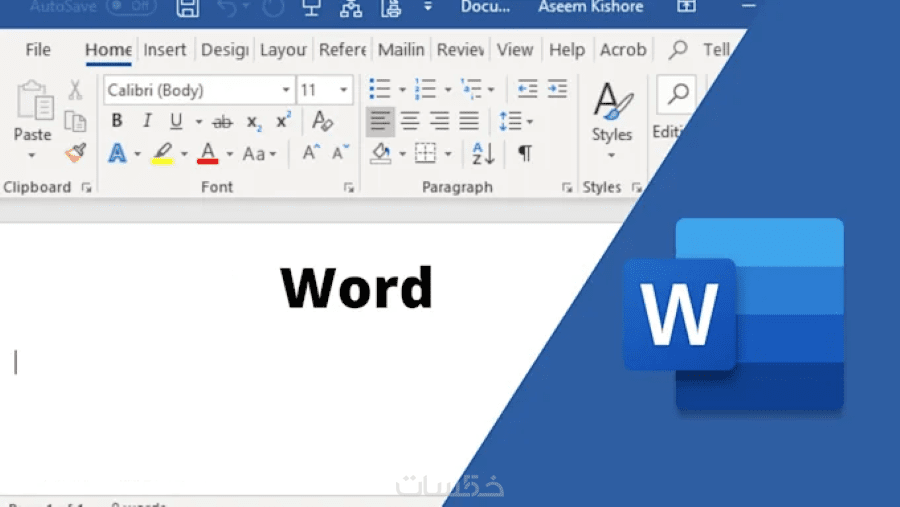The image size is (900, 507).
Task: Open the font size dropdown arrow
Action: pos(343,90)
